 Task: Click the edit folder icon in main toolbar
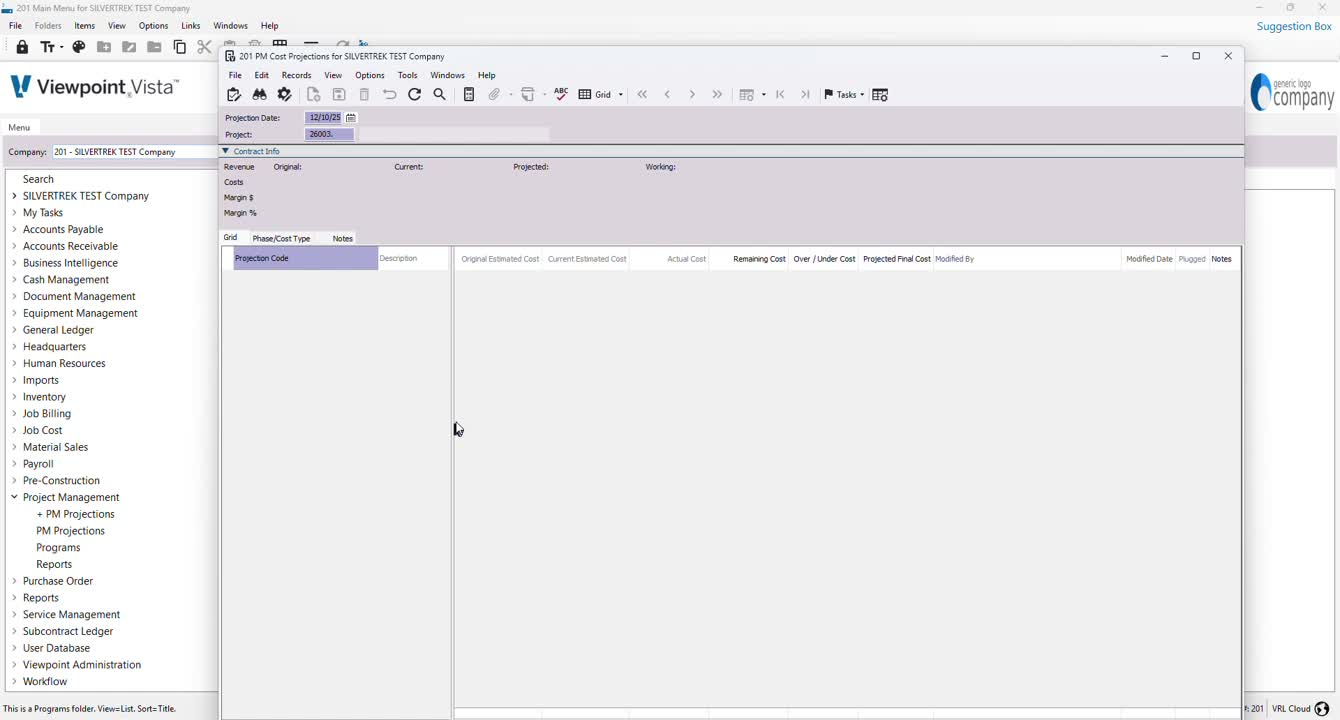point(129,47)
